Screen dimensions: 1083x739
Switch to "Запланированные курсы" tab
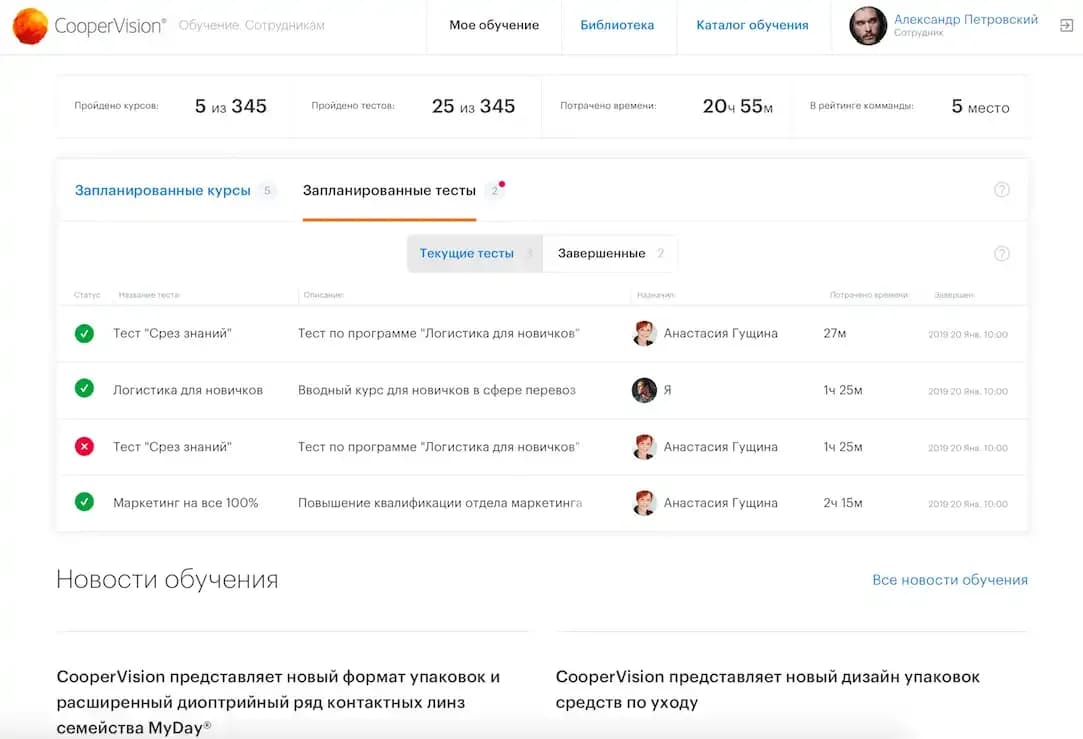[163, 190]
